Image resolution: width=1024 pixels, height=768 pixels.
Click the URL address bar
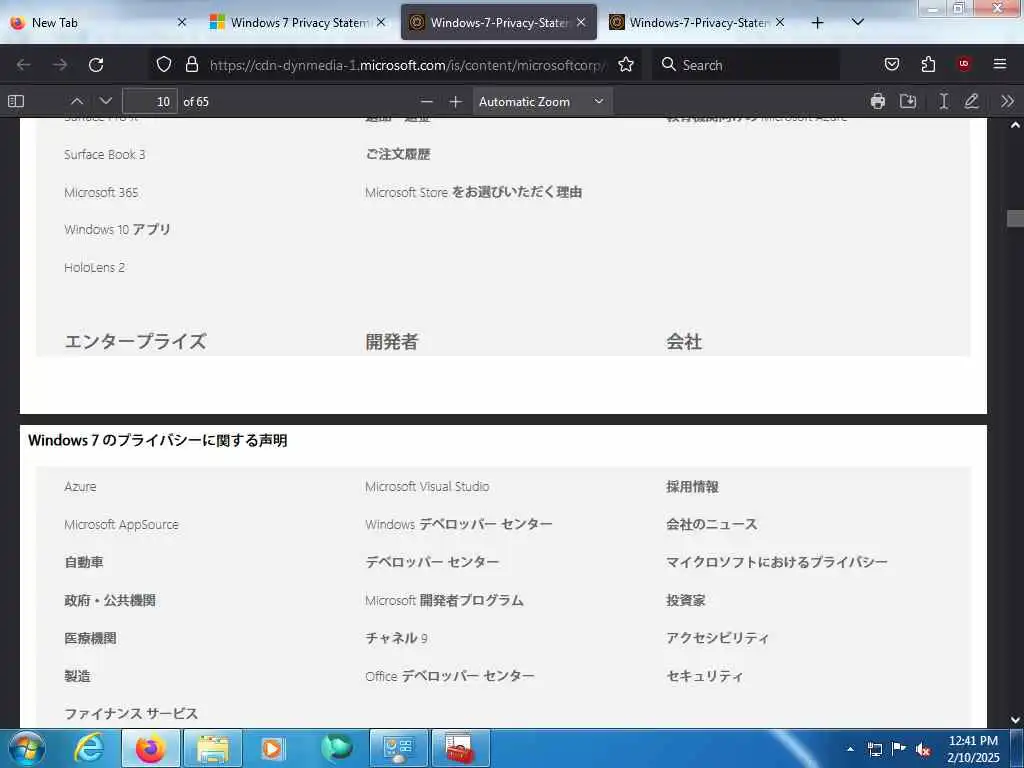(407, 65)
